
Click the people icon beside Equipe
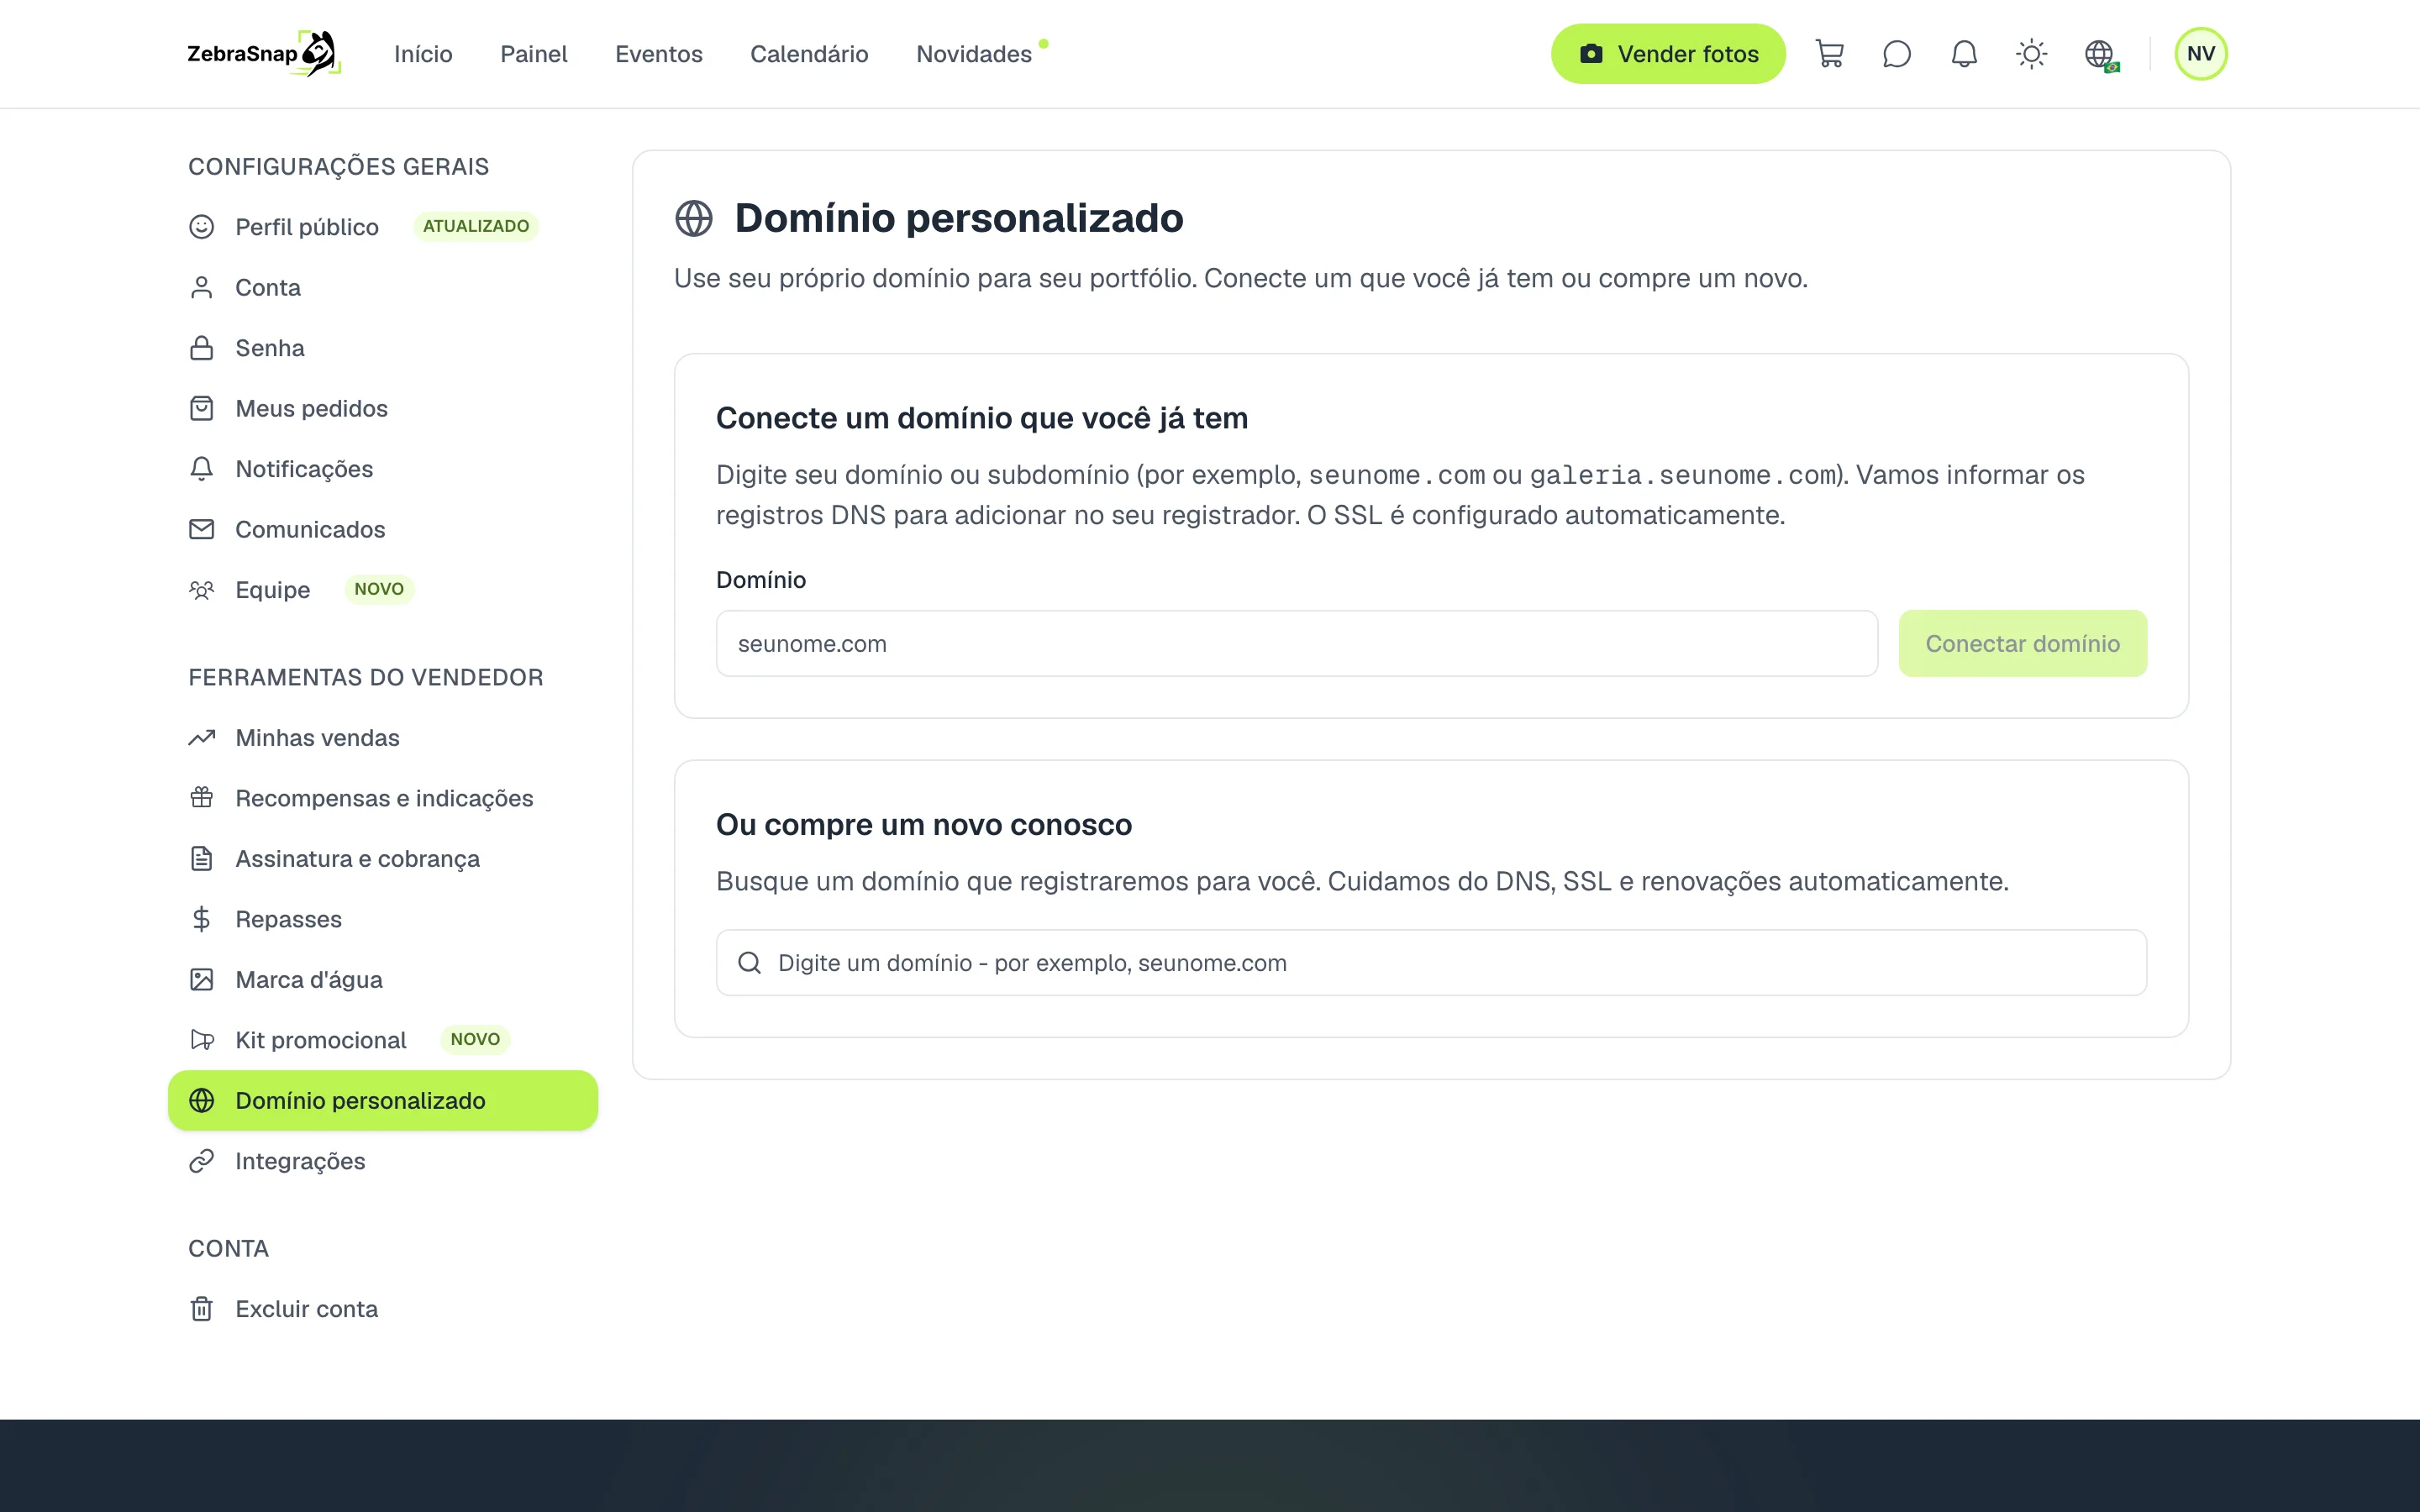coord(202,590)
